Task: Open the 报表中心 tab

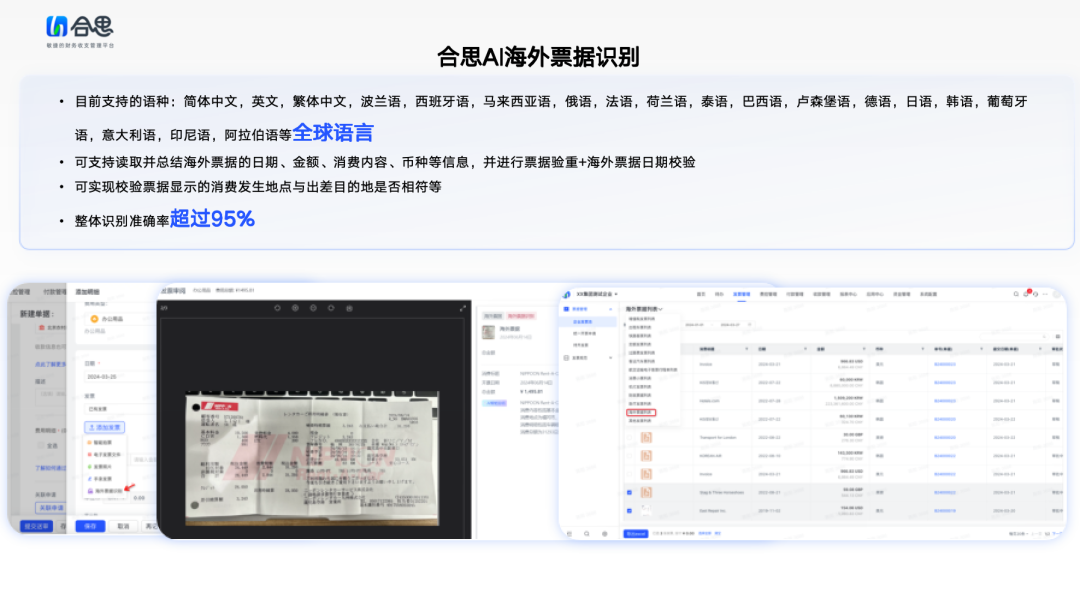Action: click(x=848, y=294)
